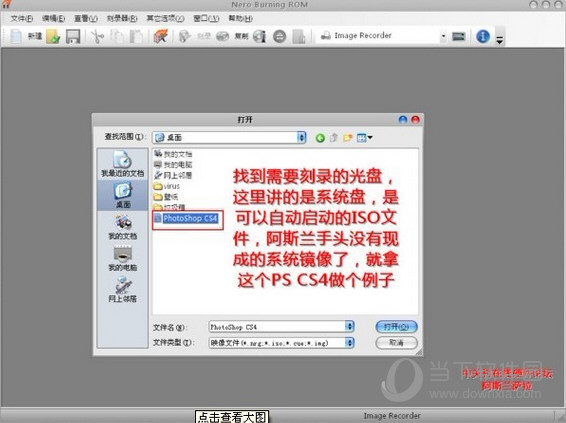Screen dimensions: 566x423
Task: Open the 刻录器(R) menu
Action: pyautogui.click(x=122, y=18)
